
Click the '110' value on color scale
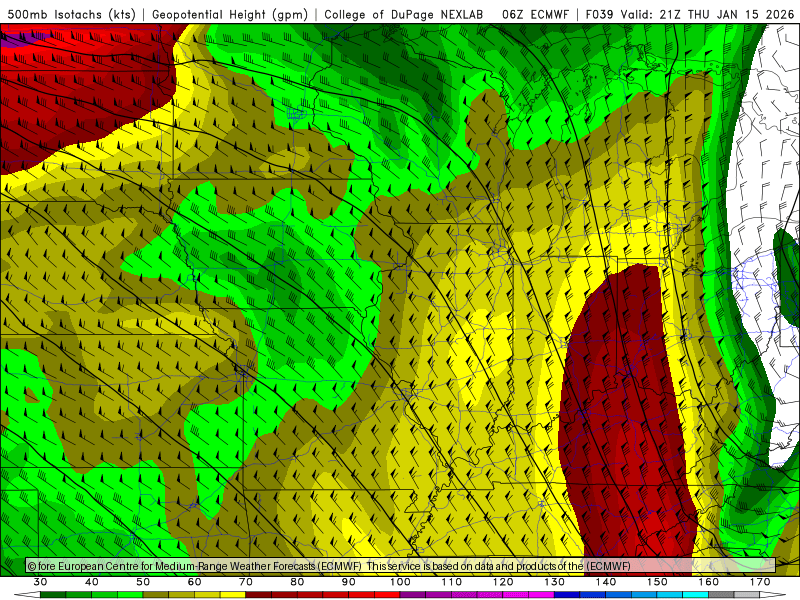pos(452,582)
